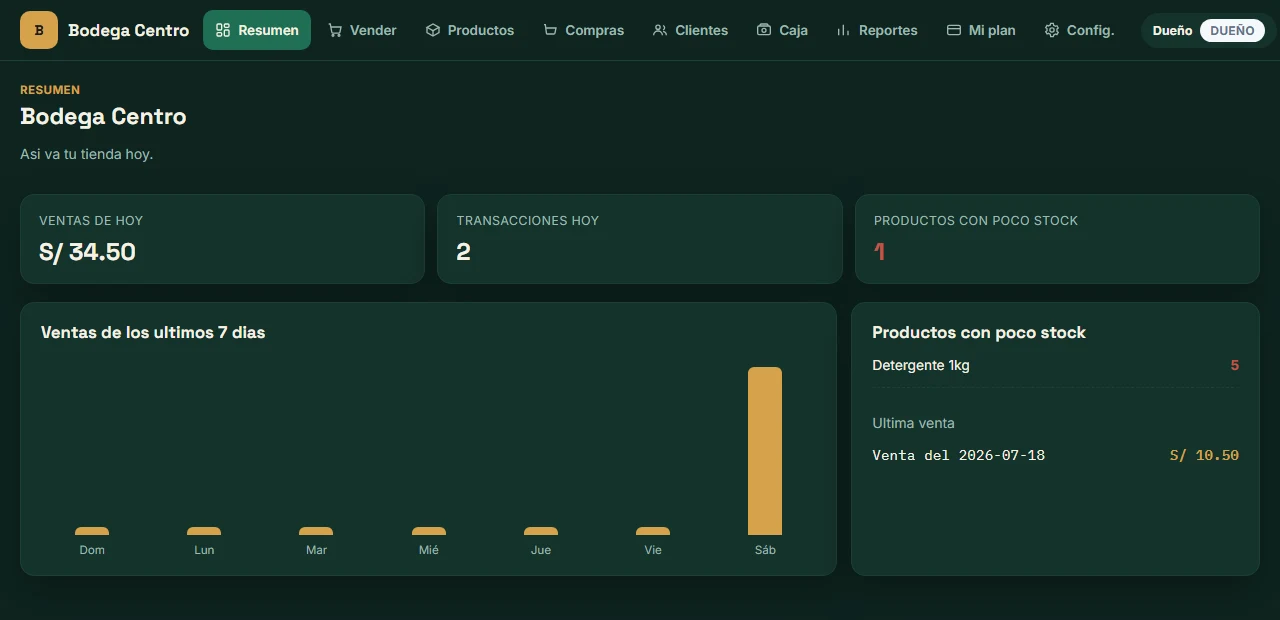
Task: Select the Vie sales bar in chart
Action: tap(653, 531)
